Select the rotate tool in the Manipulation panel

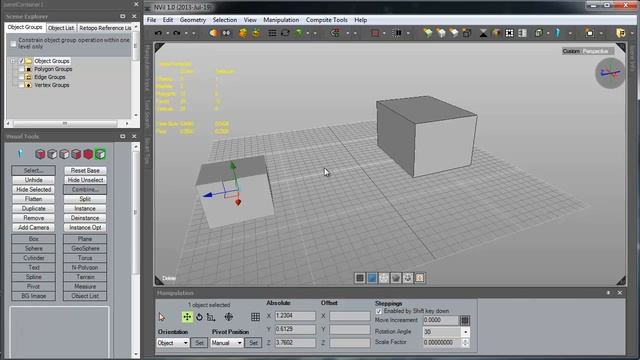coord(199,317)
